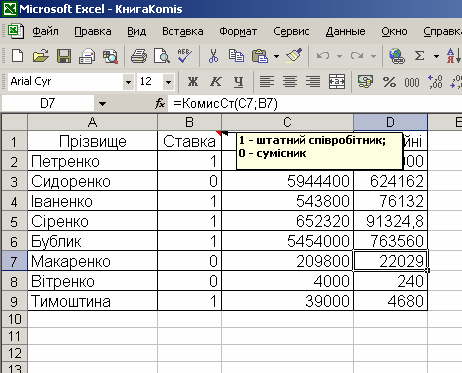Undo the last action
This screenshot has height=373, width=462.
point(323,56)
